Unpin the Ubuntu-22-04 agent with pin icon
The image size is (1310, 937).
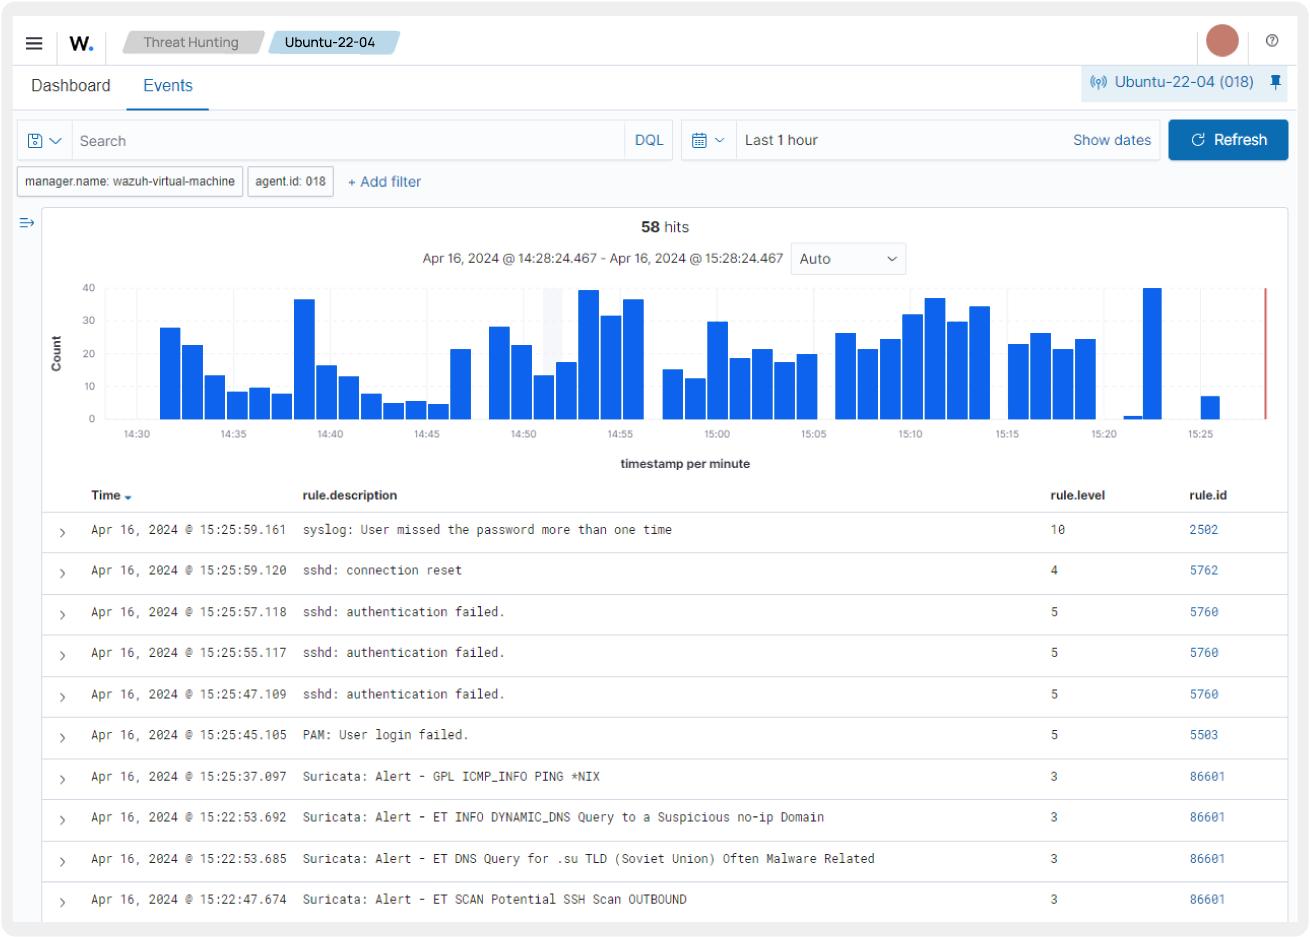(x=1277, y=83)
